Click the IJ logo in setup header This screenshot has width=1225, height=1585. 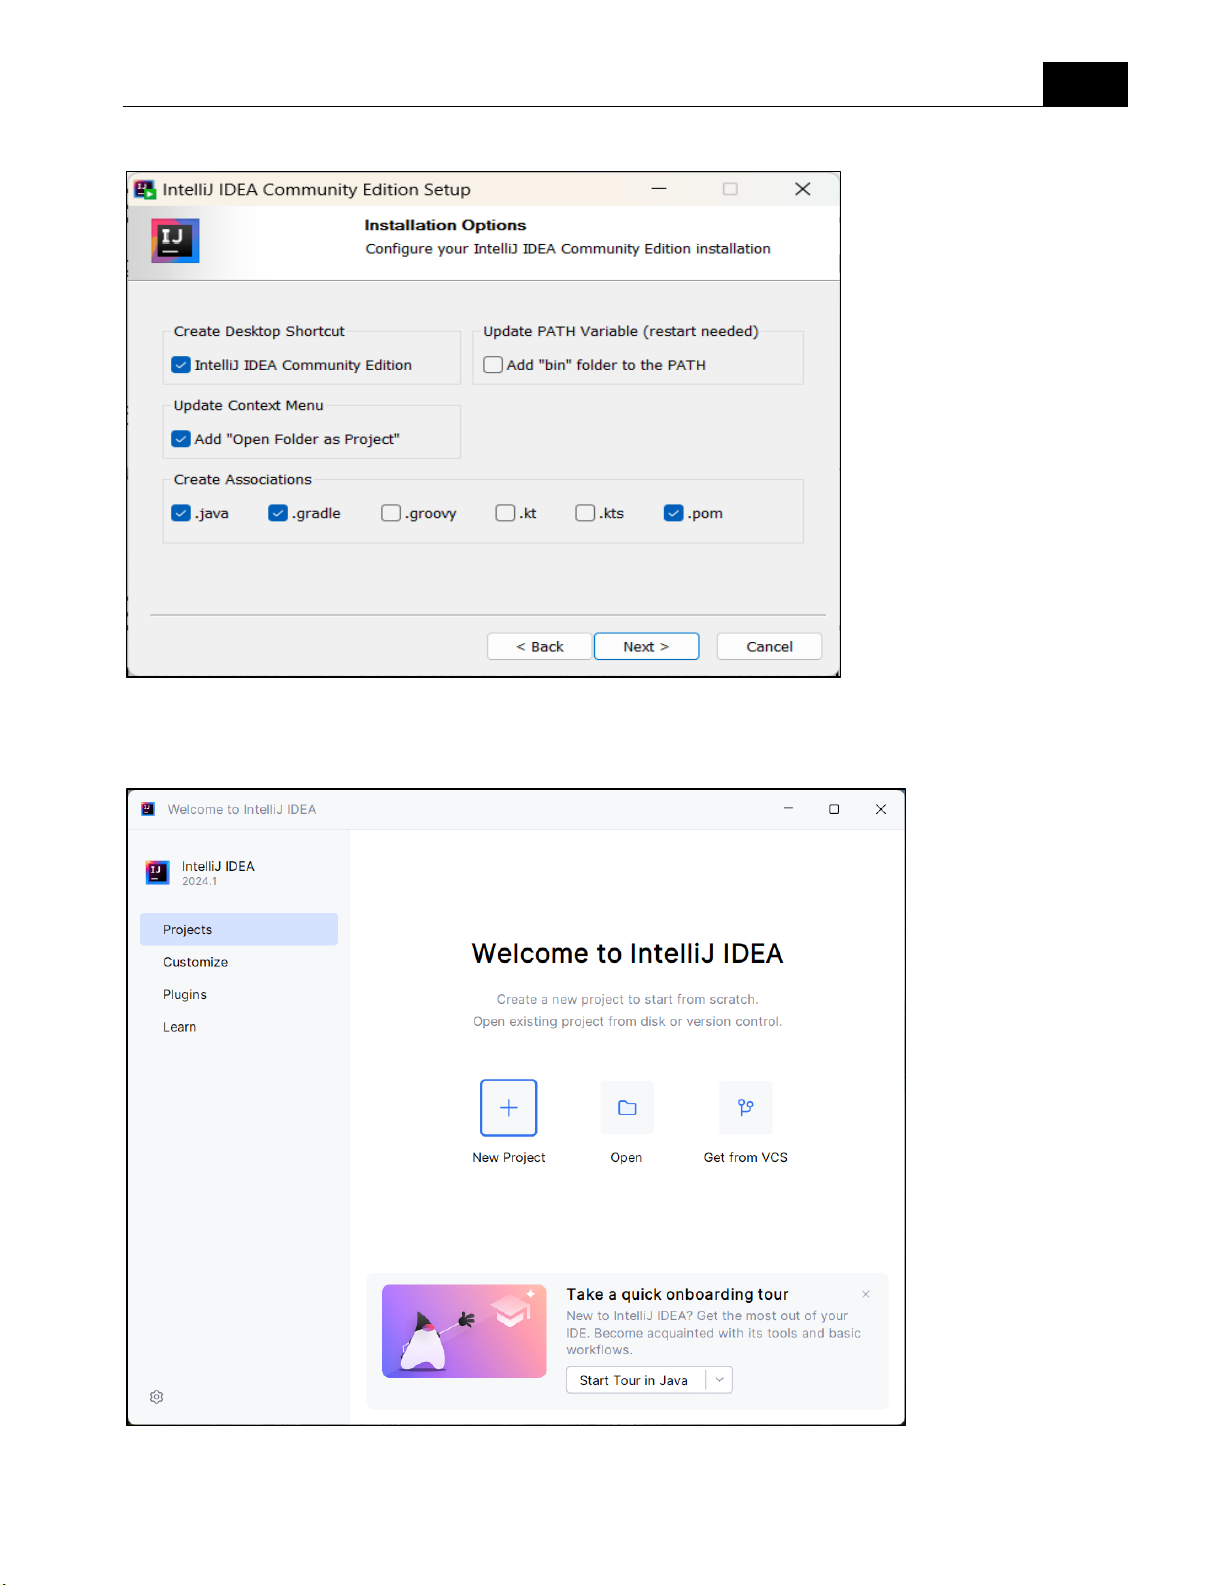(175, 241)
